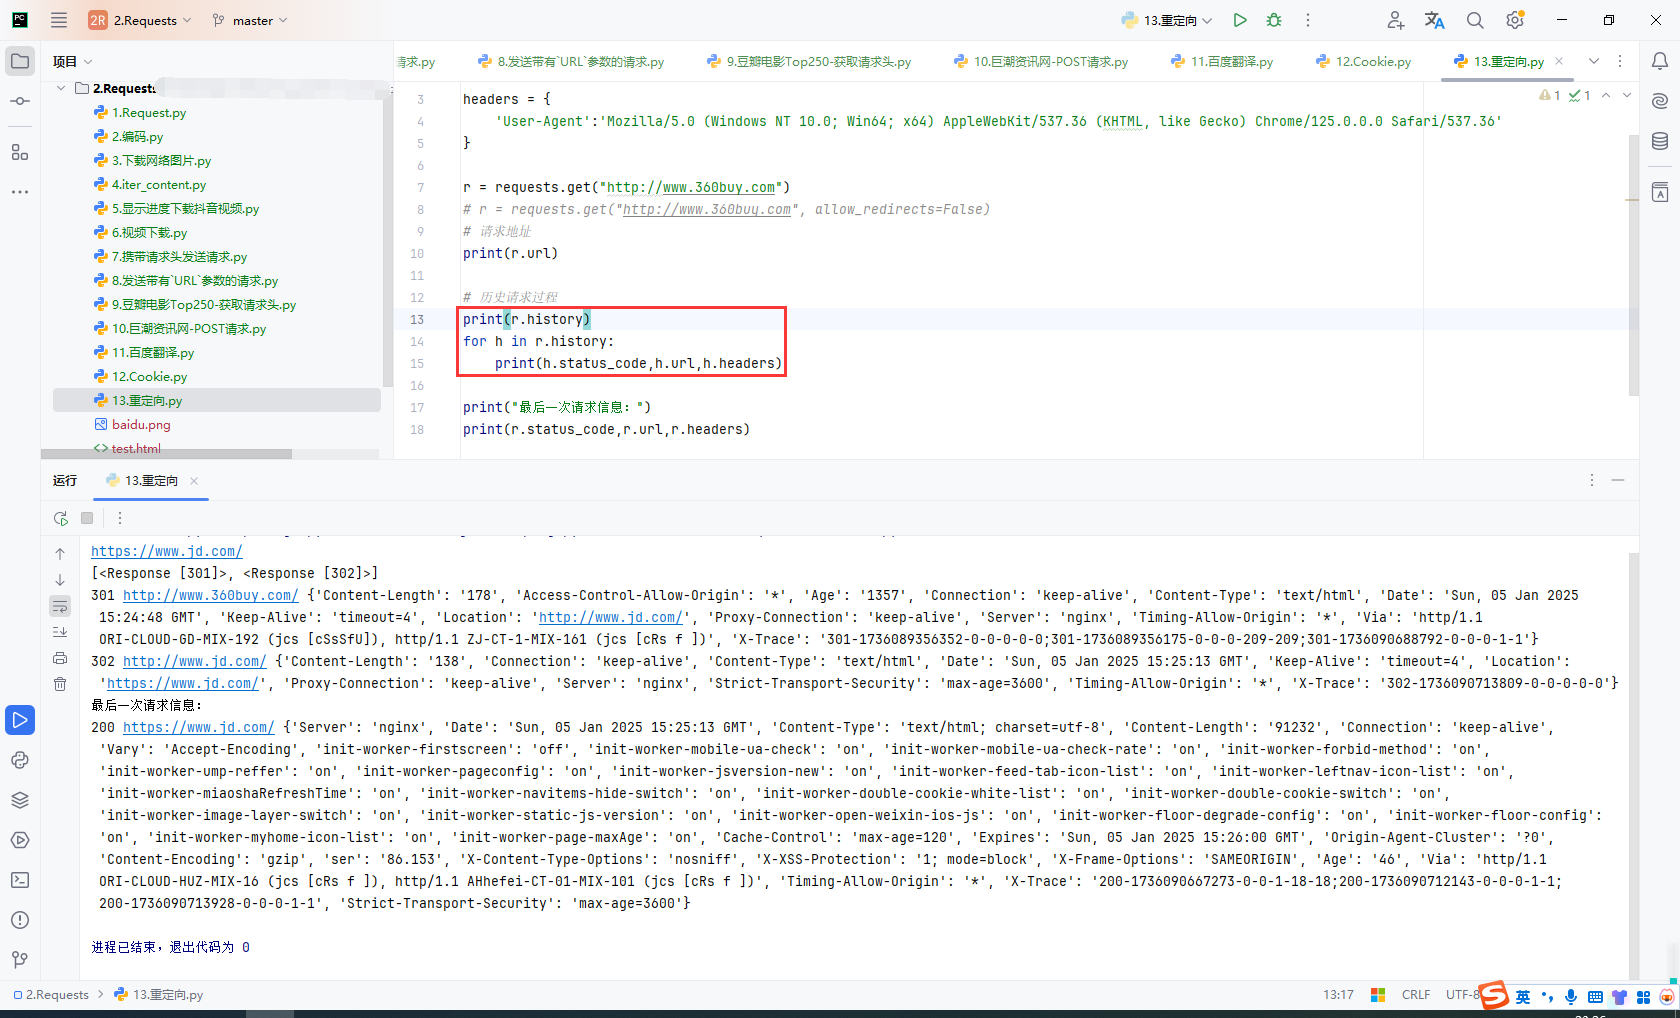Click the translate icon in the toolbar
Image resolution: width=1680 pixels, height=1018 pixels.
click(x=1435, y=20)
